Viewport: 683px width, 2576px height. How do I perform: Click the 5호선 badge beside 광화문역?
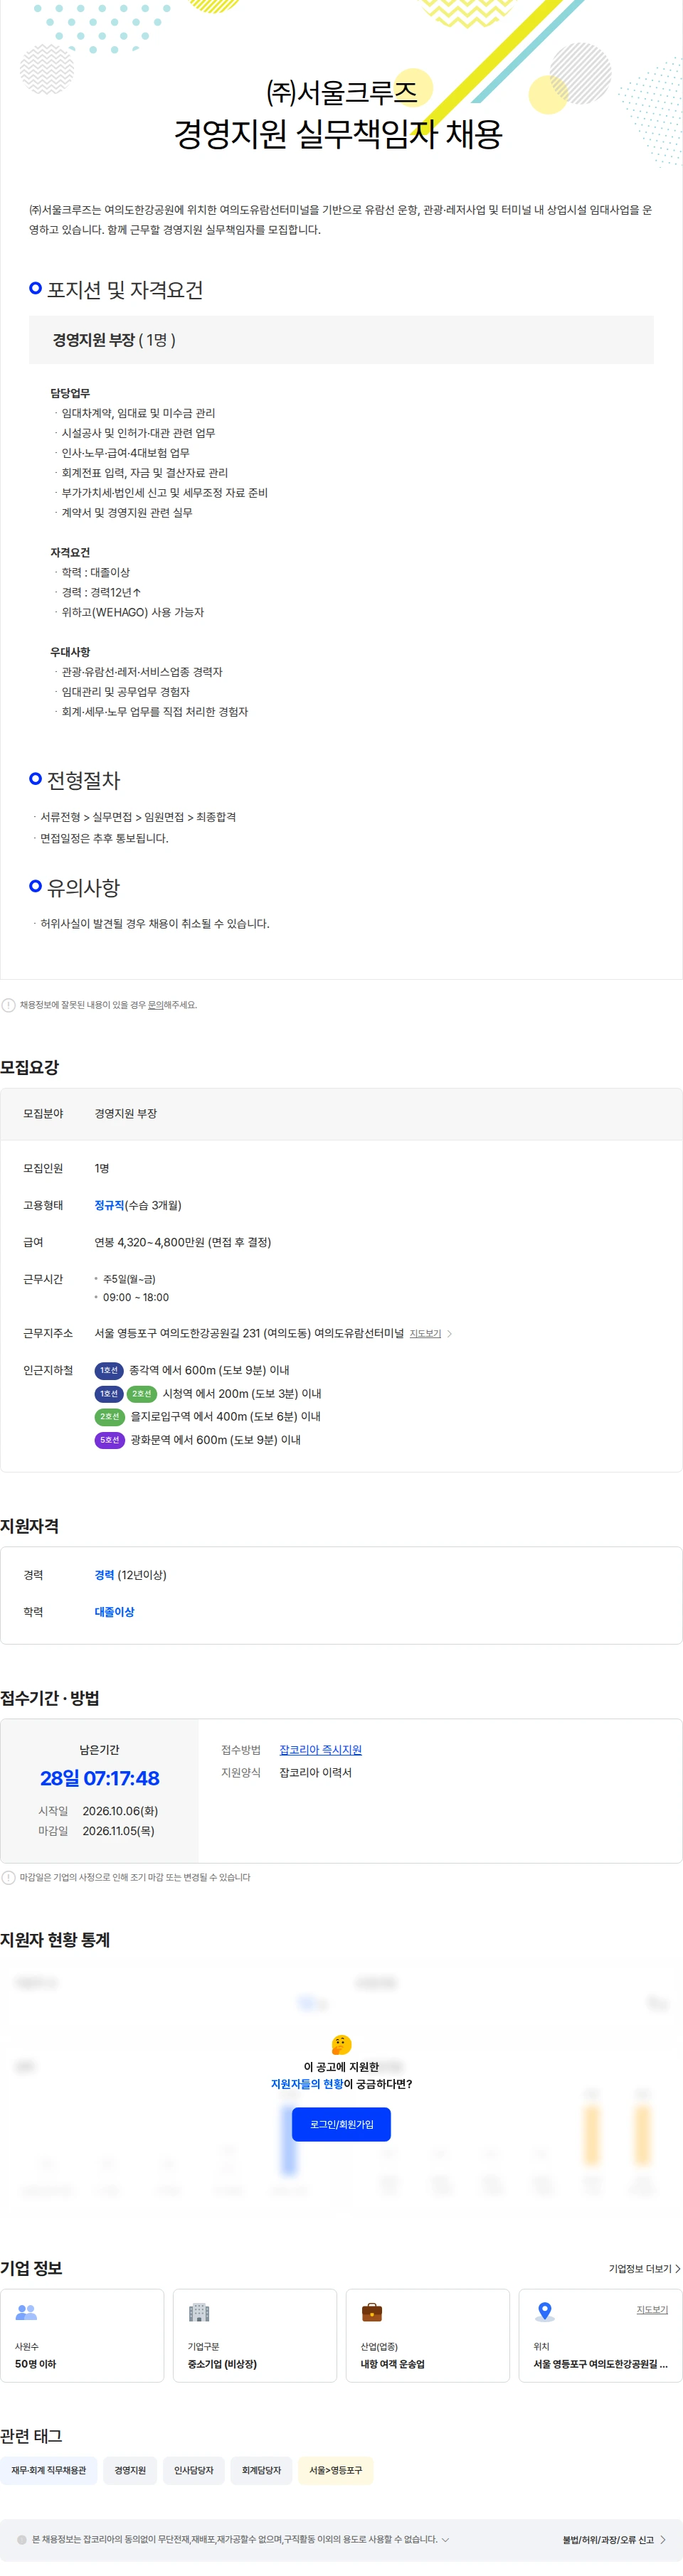coord(110,1441)
